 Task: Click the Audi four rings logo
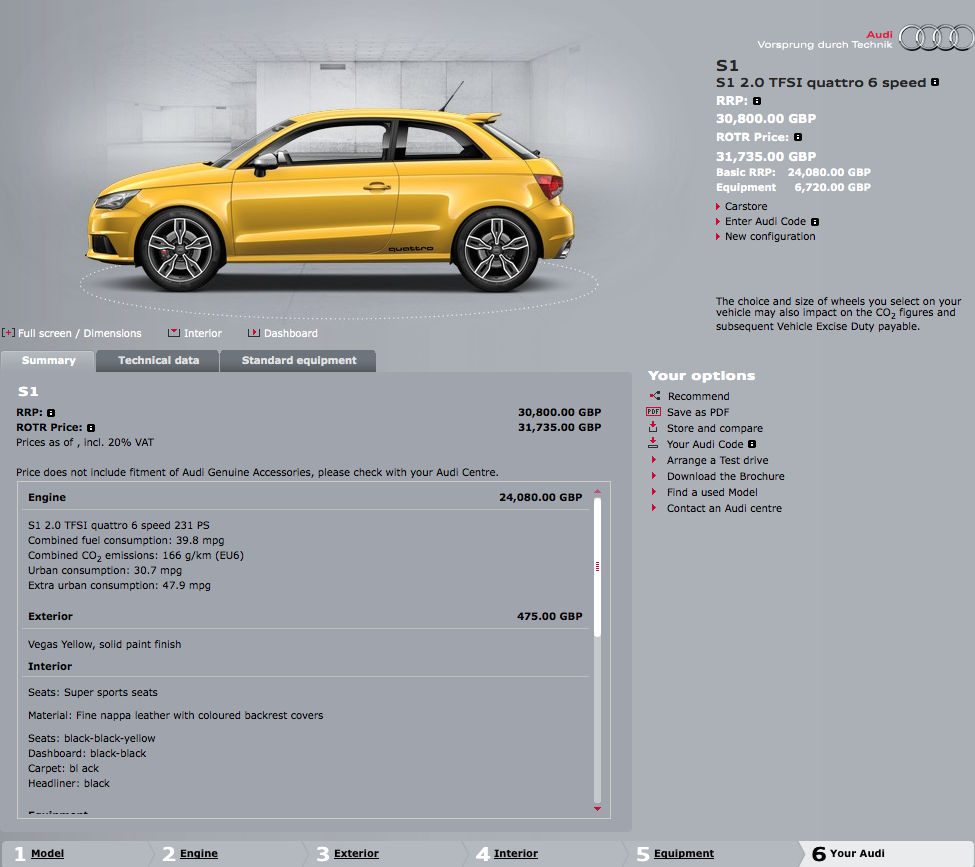(x=934, y=38)
